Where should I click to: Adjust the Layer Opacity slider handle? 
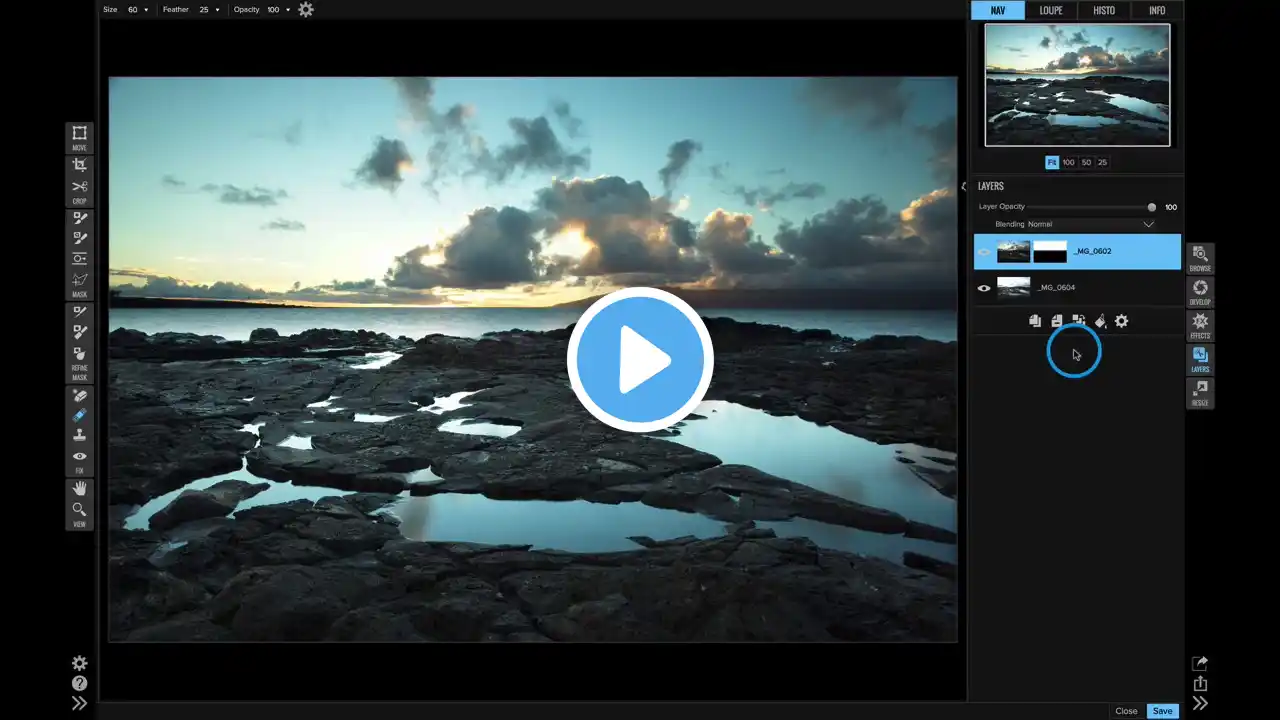click(x=1151, y=207)
